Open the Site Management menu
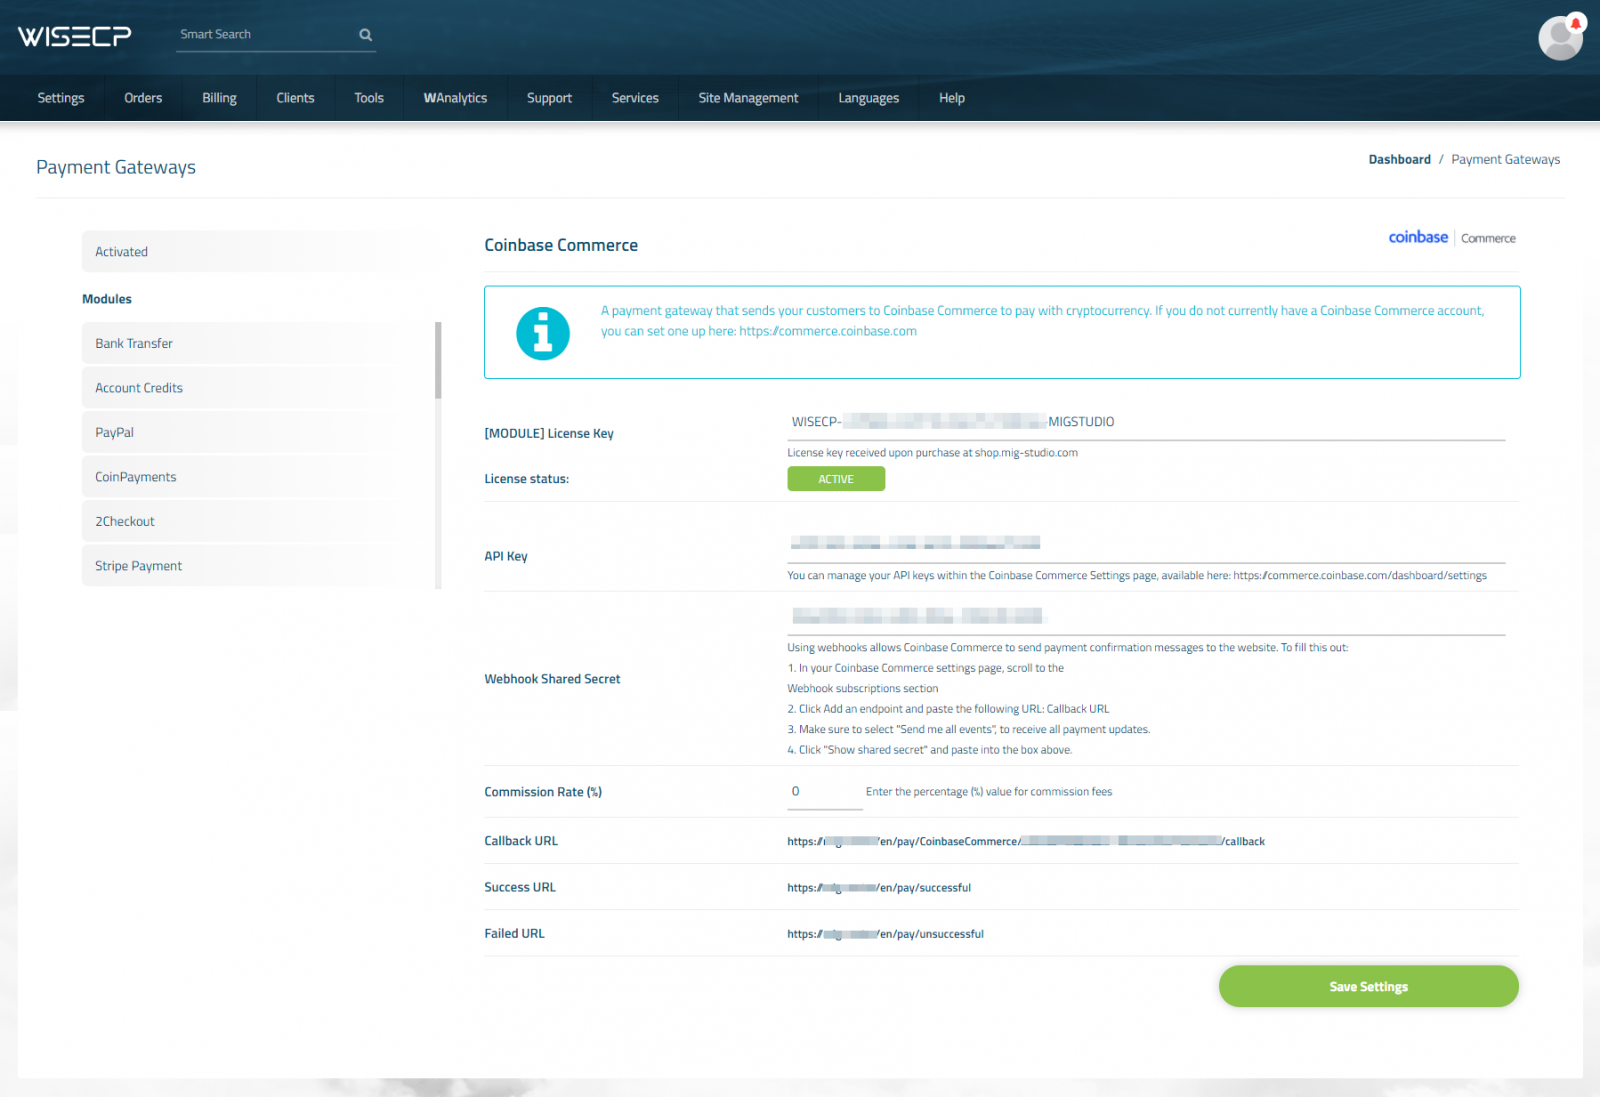This screenshot has height=1097, width=1600. tap(748, 98)
